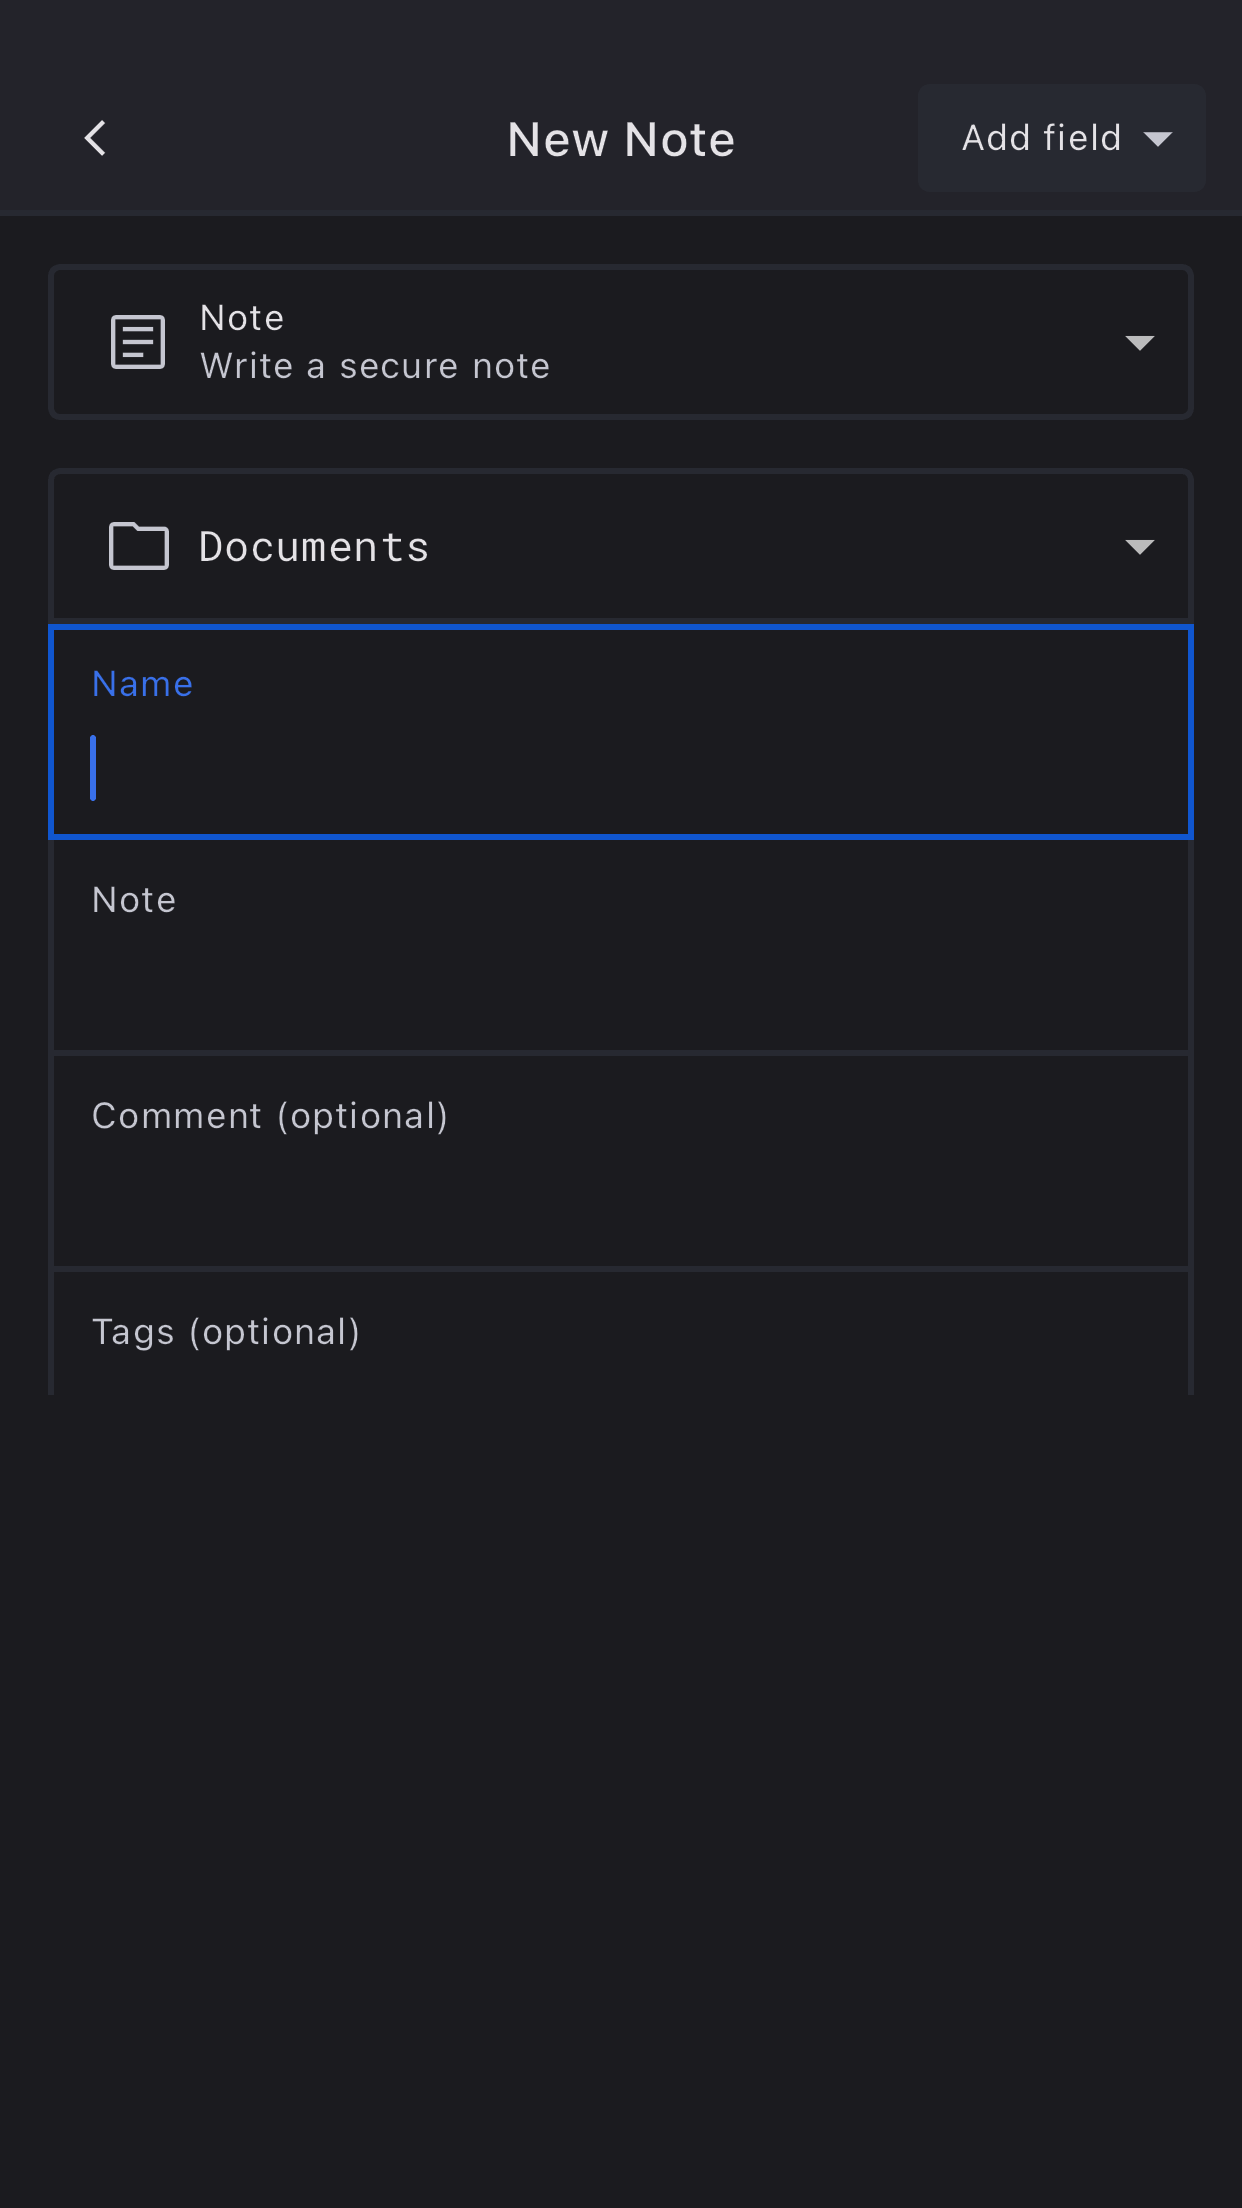The height and width of the screenshot is (2208, 1242).
Task: Click the Tags (optional) label text
Action: (x=226, y=1332)
